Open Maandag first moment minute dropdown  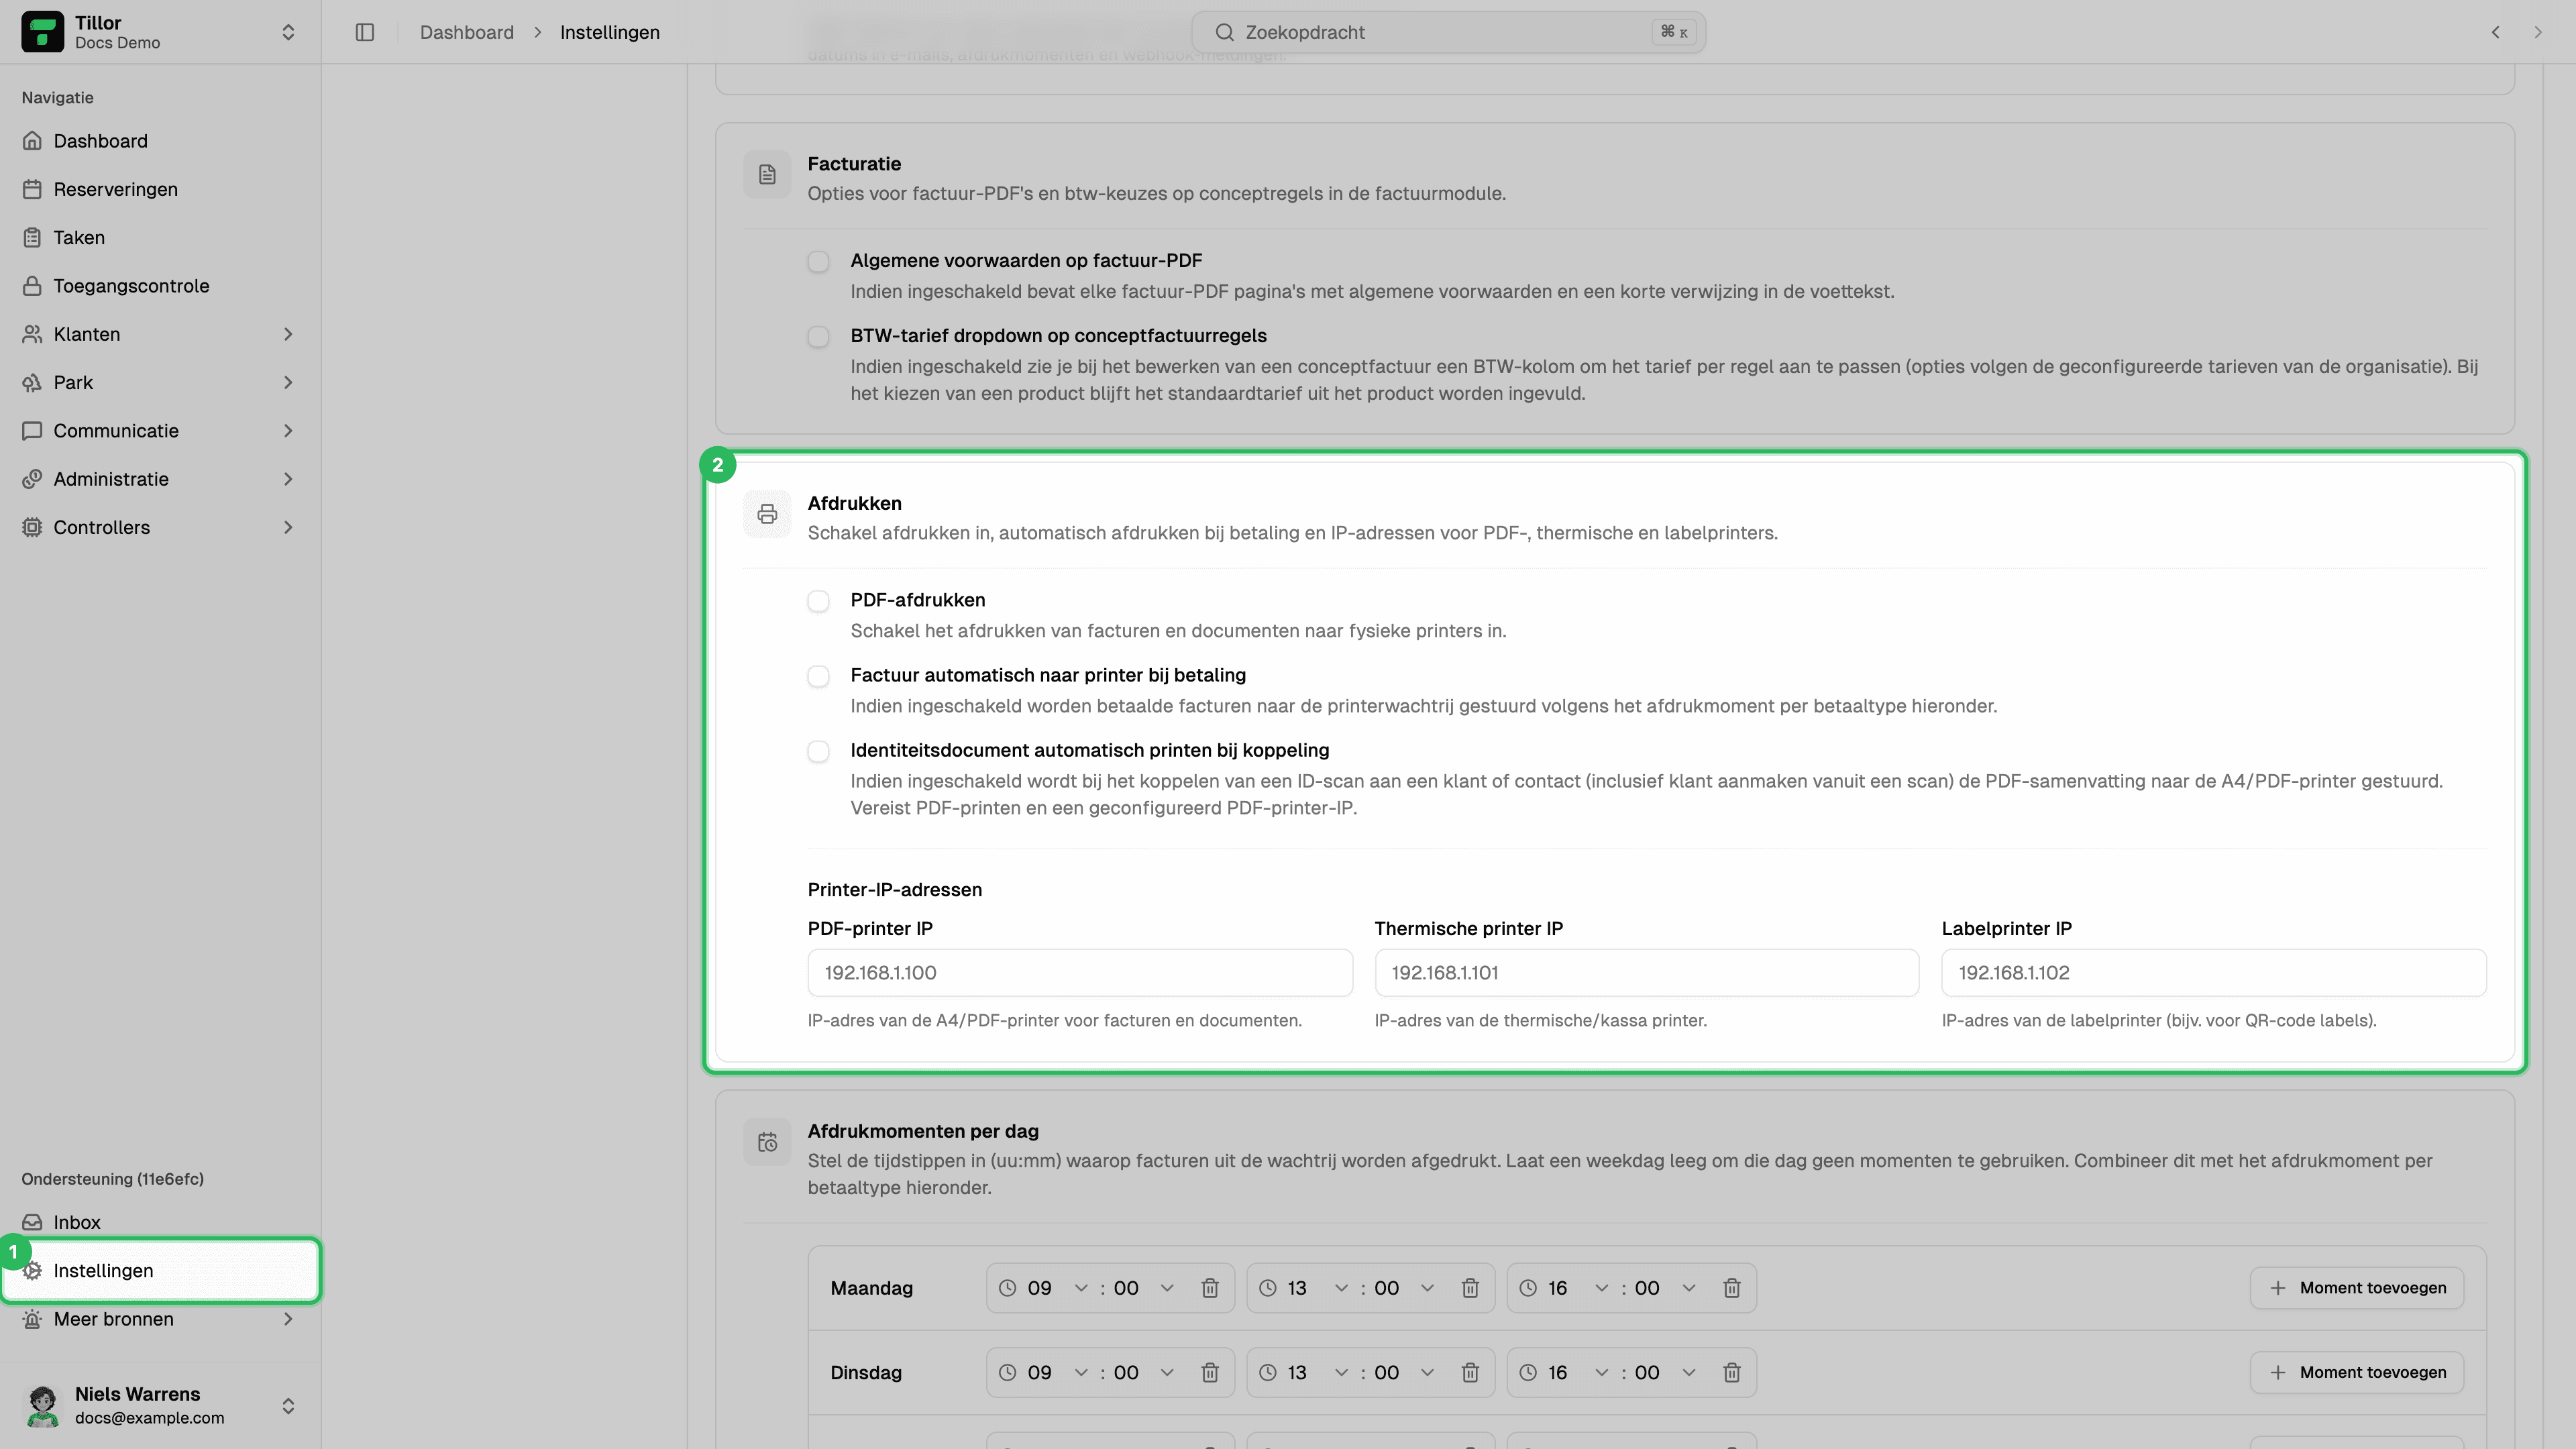click(x=1144, y=1288)
